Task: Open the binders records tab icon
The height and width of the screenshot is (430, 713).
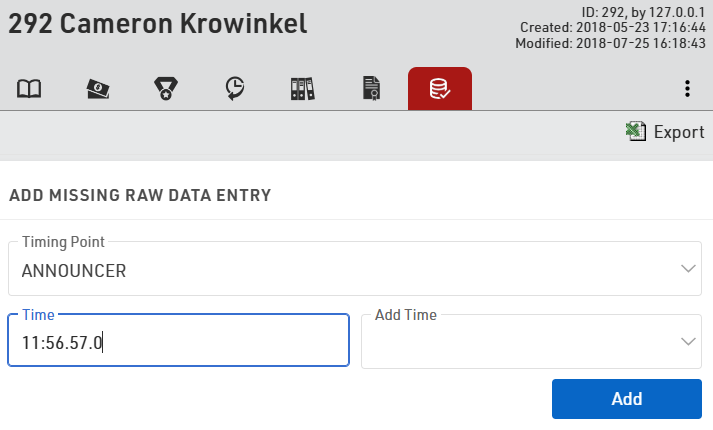Action: tap(302, 89)
